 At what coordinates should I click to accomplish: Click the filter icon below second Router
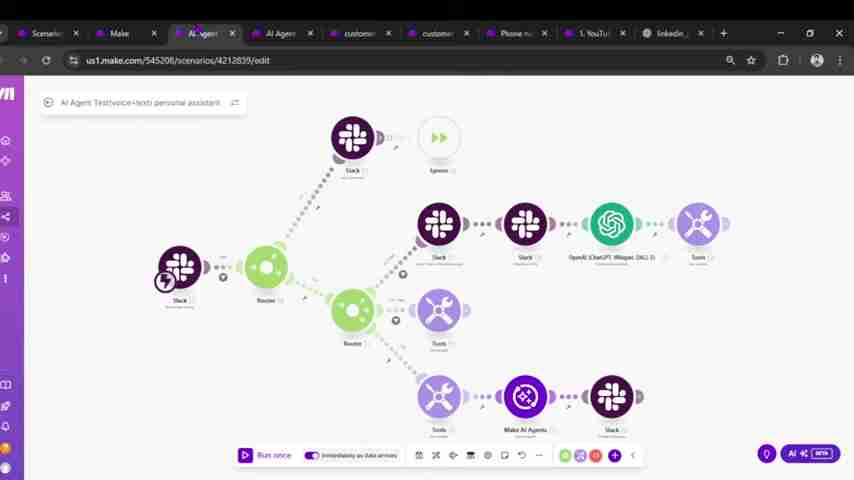click(396, 320)
